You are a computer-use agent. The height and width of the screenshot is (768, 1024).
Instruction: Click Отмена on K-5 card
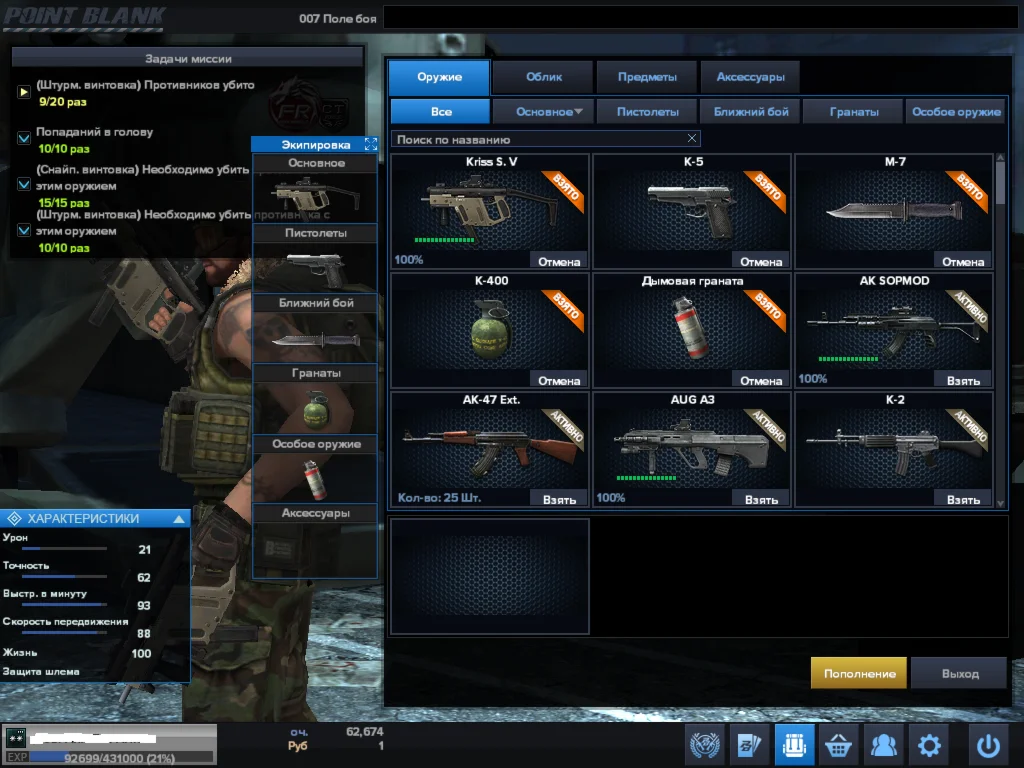(x=760, y=261)
